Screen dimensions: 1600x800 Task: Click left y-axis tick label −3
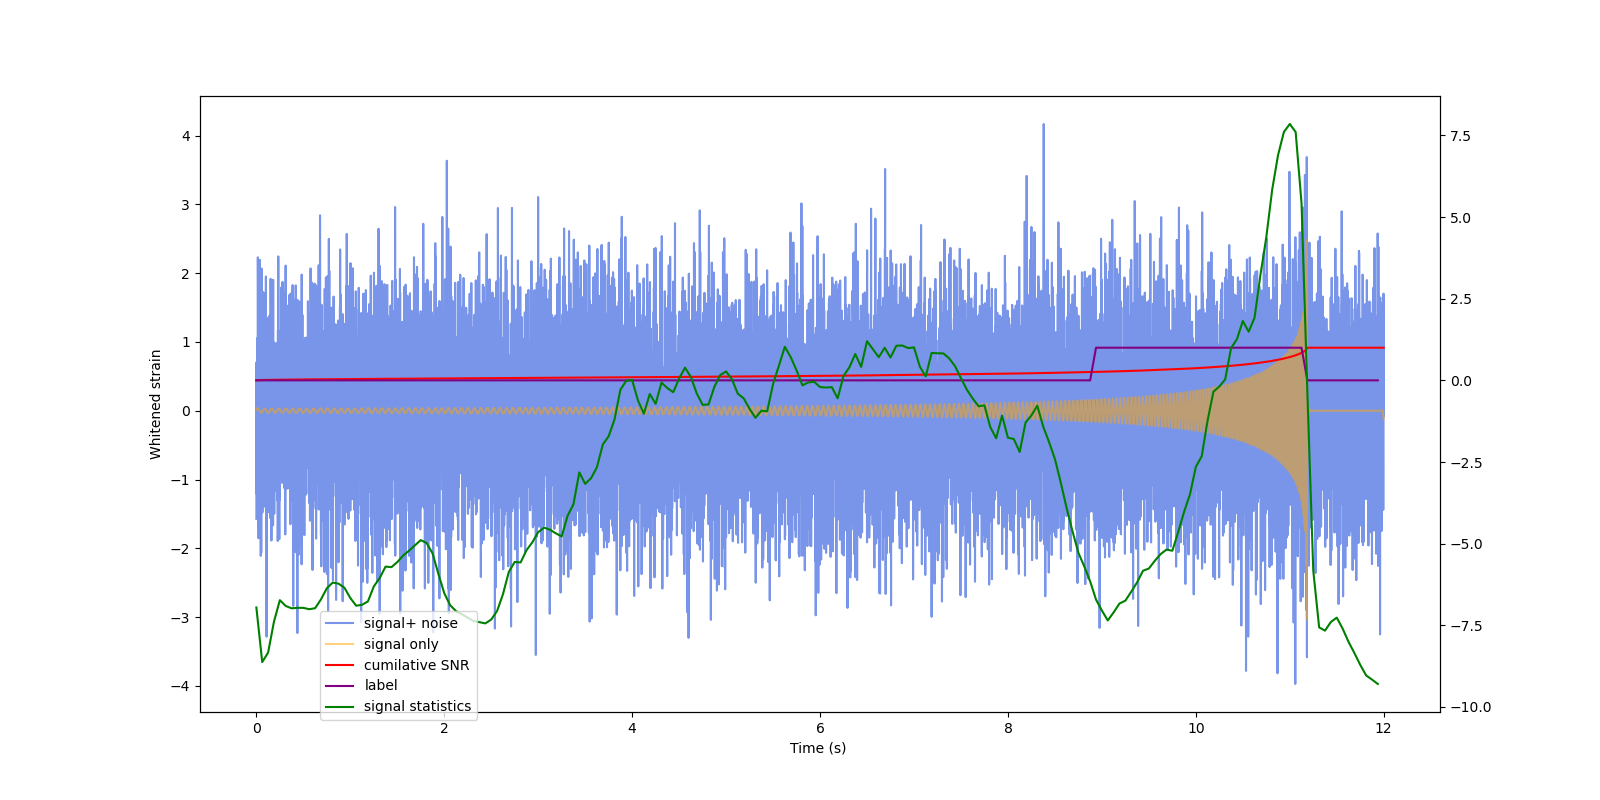tap(180, 618)
